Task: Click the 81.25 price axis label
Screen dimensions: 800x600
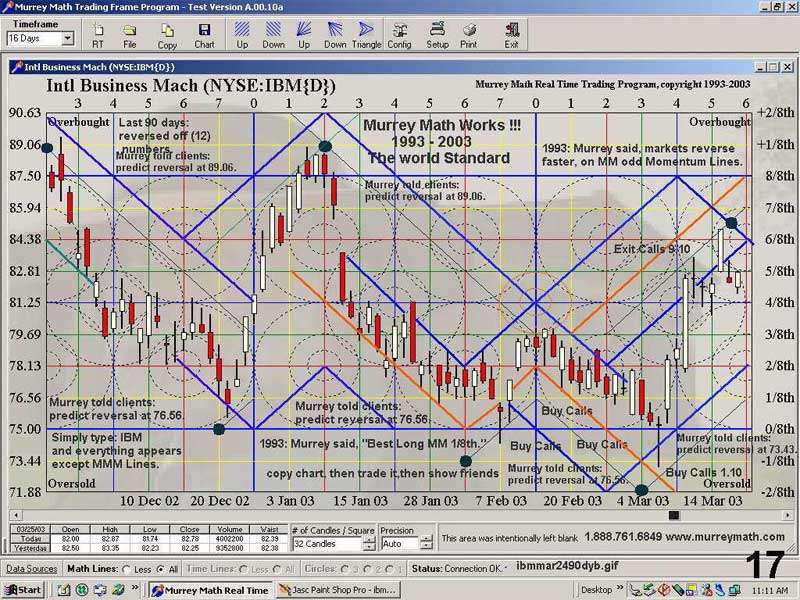Action: (x=24, y=303)
